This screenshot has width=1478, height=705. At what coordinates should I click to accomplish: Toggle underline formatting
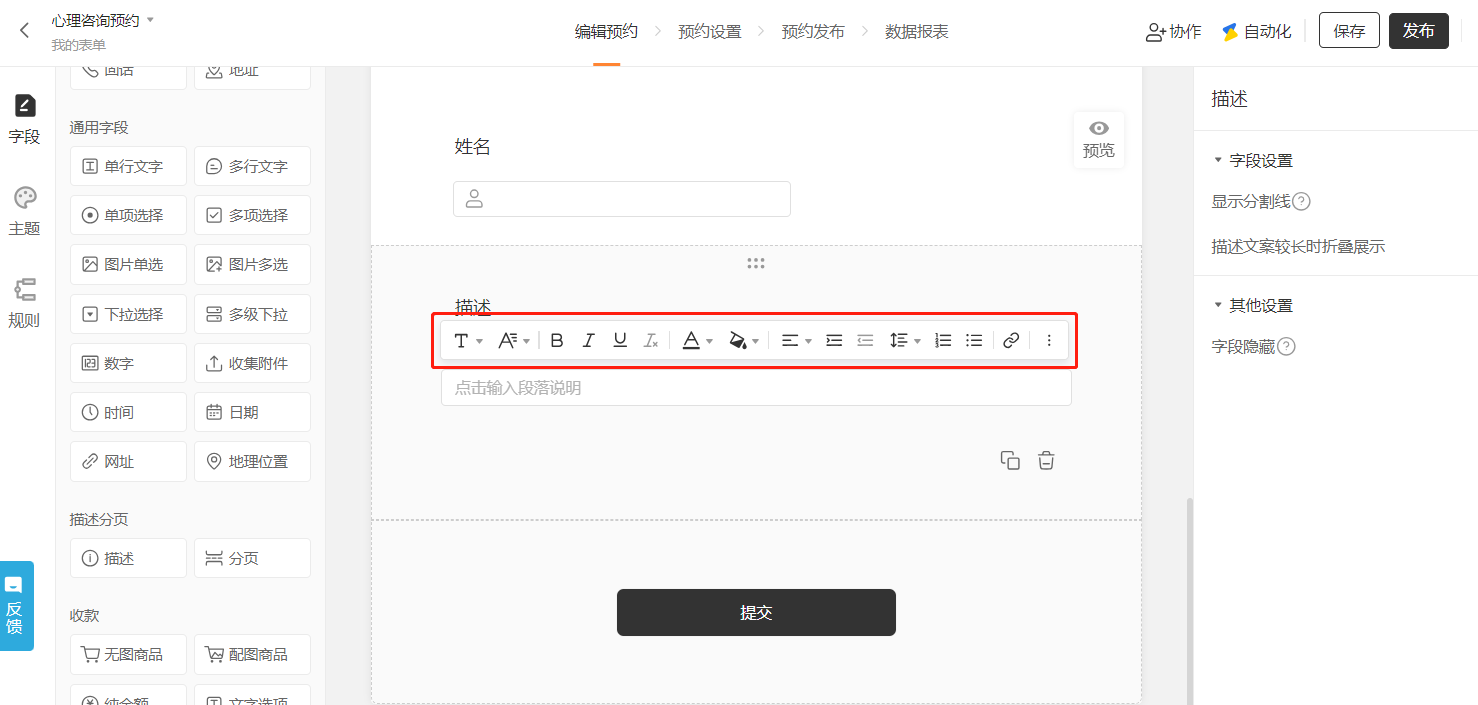point(620,341)
